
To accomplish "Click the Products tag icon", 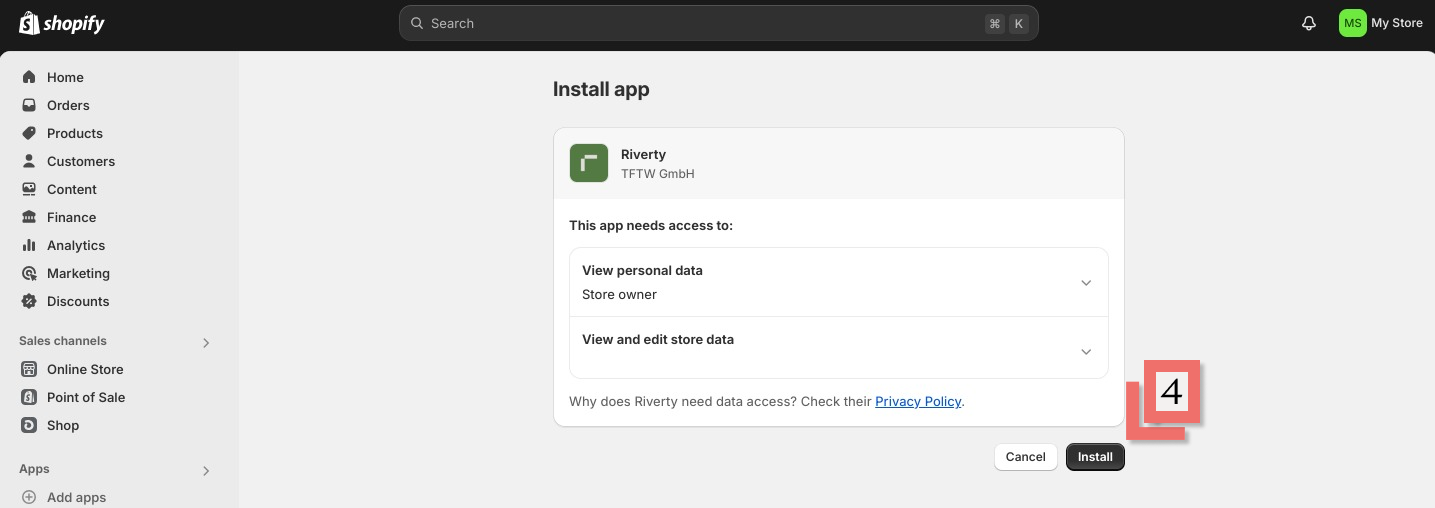I will pyautogui.click(x=29, y=133).
